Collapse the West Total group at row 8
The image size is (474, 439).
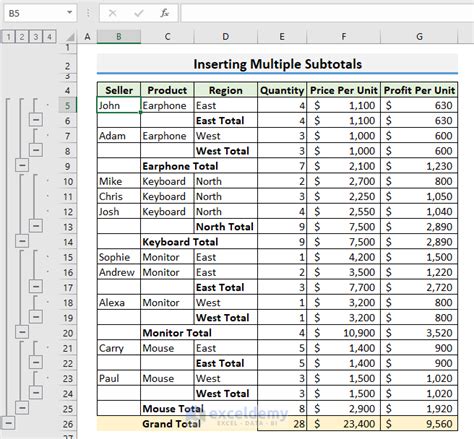[36, 150]
